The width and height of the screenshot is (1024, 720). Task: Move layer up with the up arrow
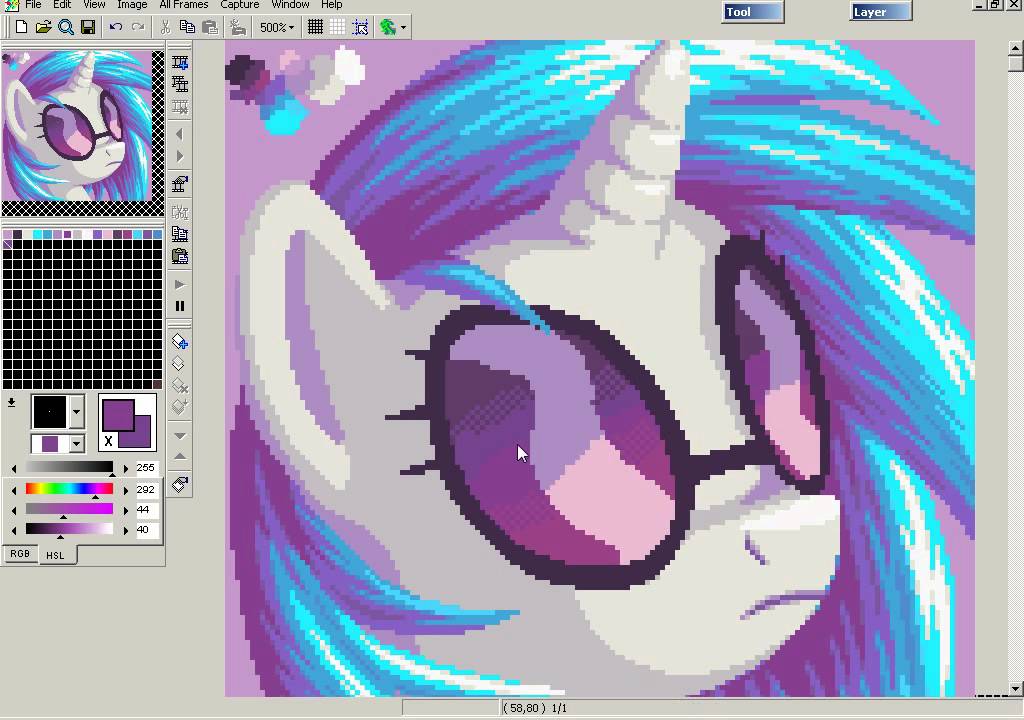(180, 456)
